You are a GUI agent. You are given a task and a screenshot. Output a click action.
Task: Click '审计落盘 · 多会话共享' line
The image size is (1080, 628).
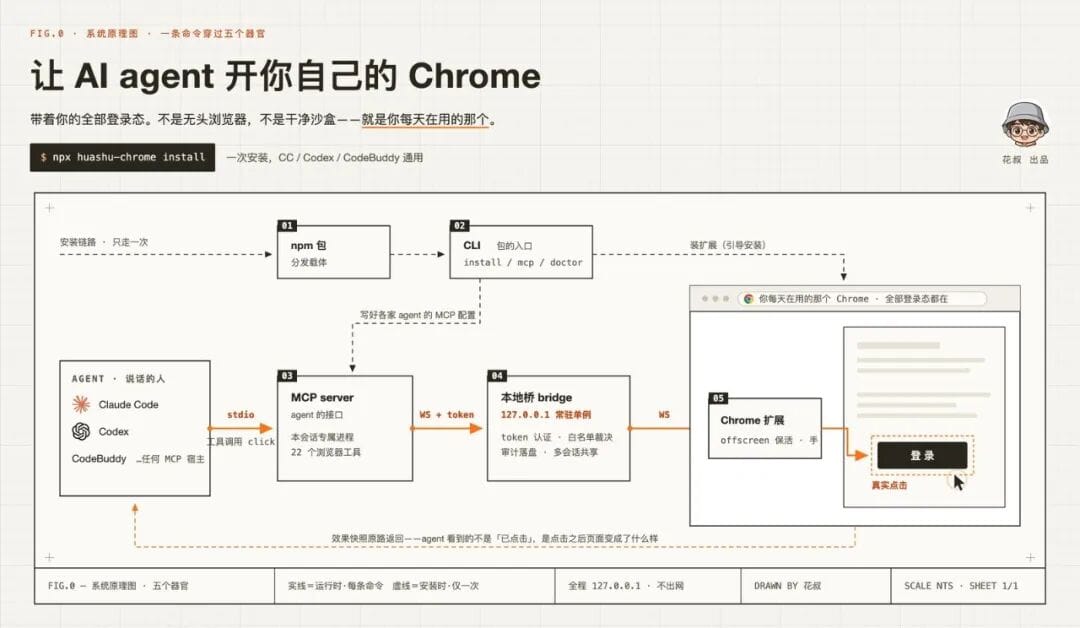[x=549, y=452]
